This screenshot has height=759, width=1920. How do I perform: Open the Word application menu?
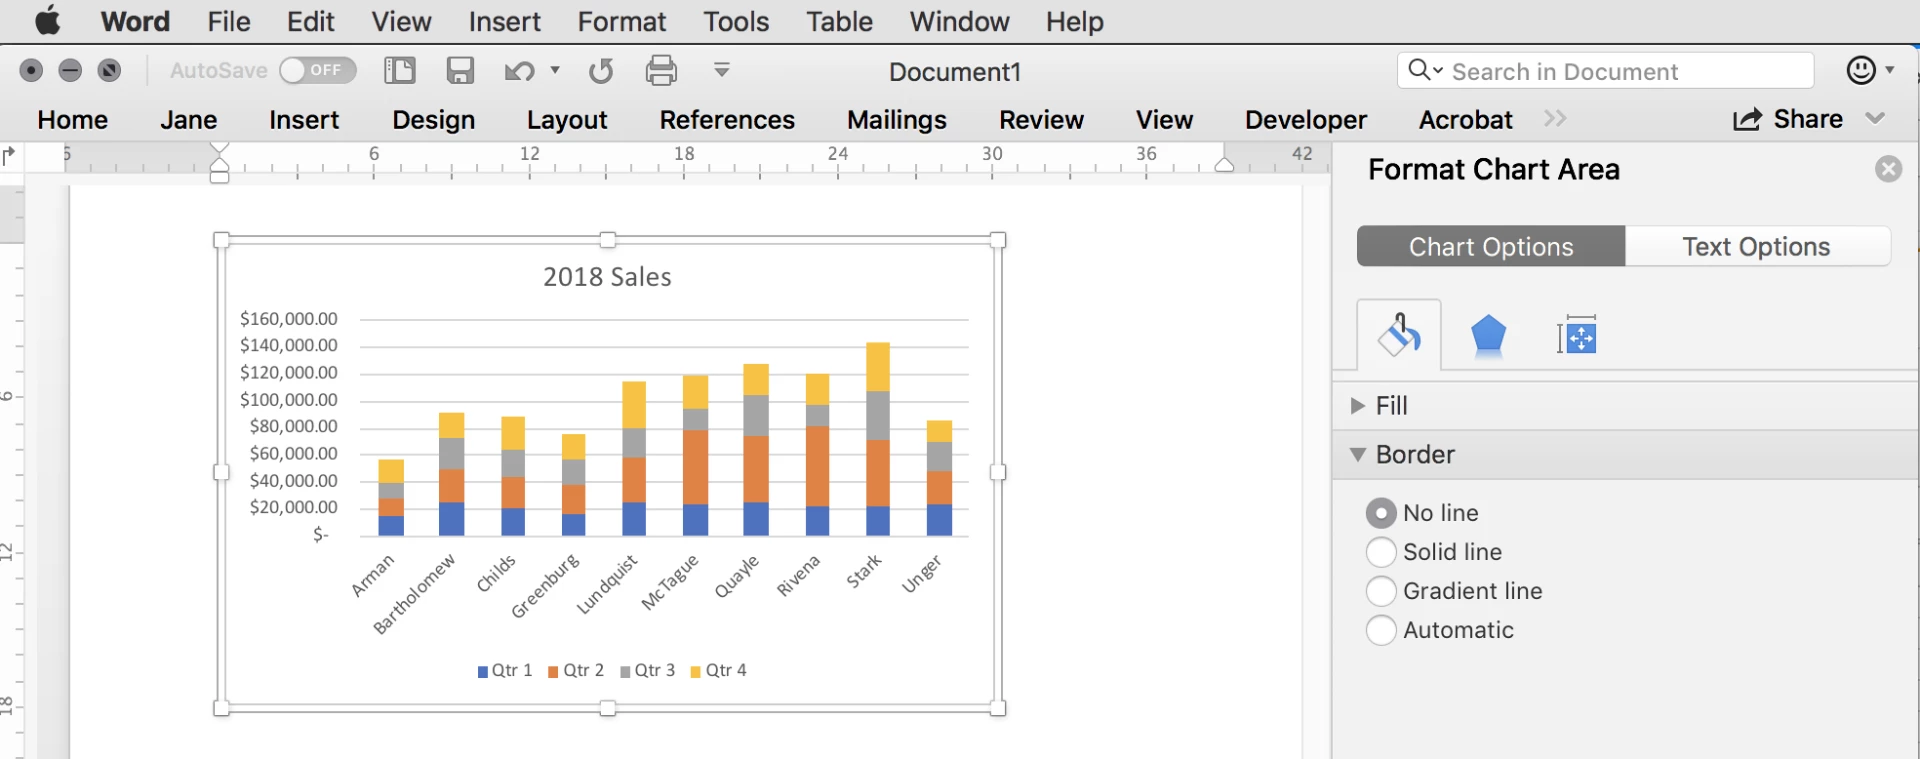click(x=135, y=21)
